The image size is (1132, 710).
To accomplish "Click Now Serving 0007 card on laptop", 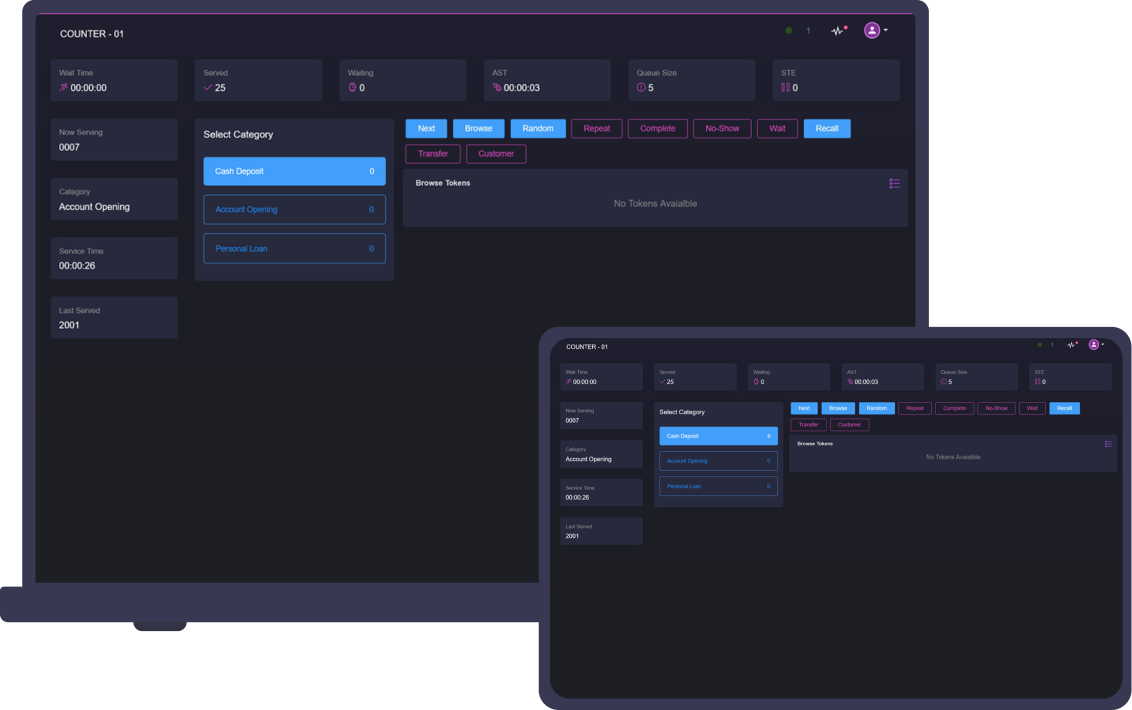I will (114, 139).
